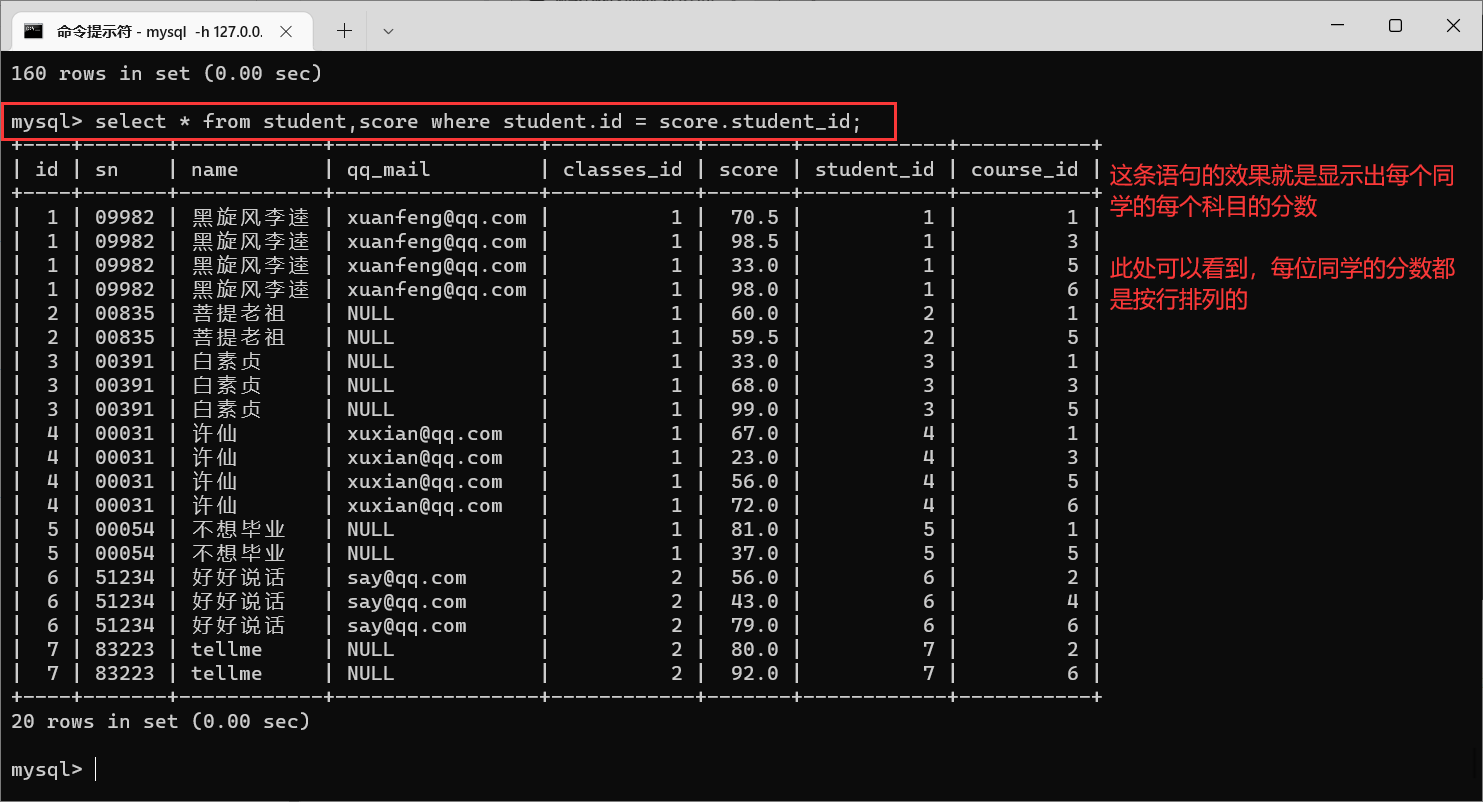
Task: Click score value 43.0
Action: (x=754, y=602)
